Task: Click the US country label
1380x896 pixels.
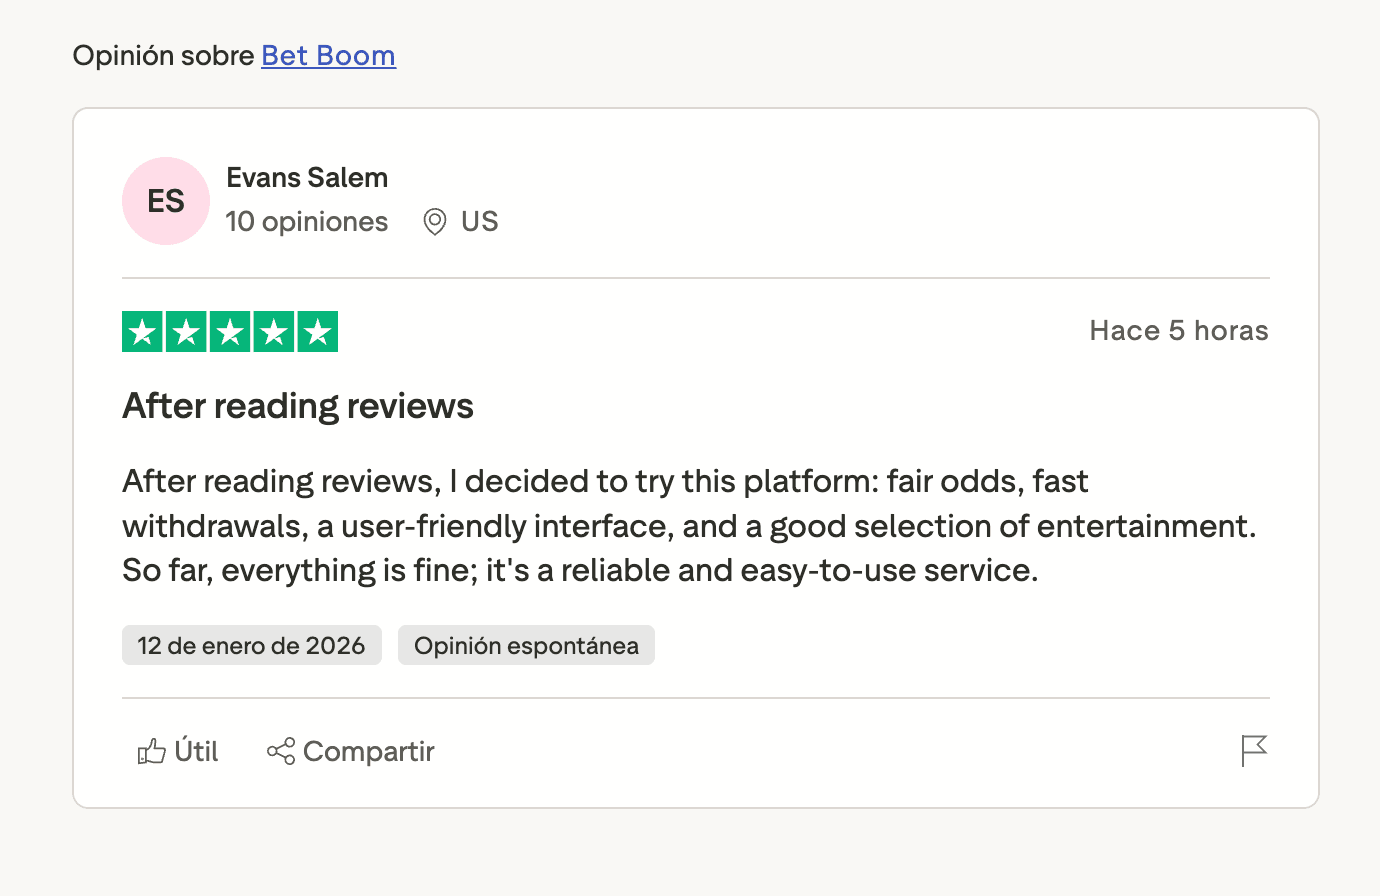Action: click(479, 221)
